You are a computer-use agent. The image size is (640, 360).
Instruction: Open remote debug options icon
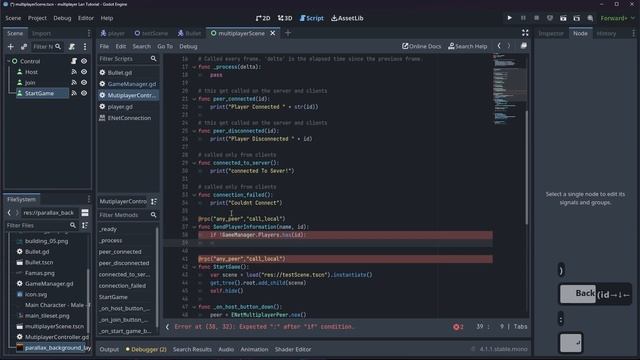(550, 18)
